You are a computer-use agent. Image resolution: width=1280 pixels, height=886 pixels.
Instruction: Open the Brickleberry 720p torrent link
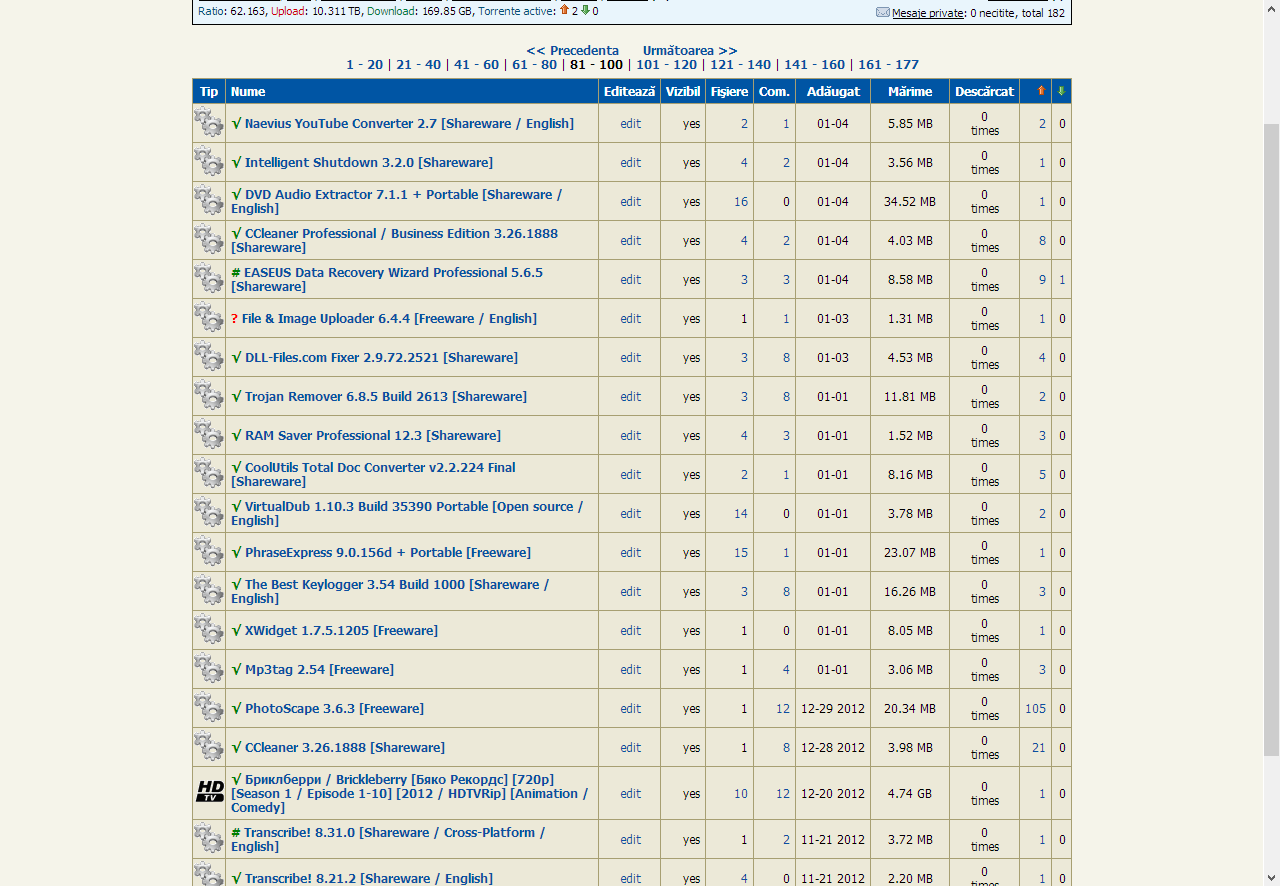pos(409,793)
